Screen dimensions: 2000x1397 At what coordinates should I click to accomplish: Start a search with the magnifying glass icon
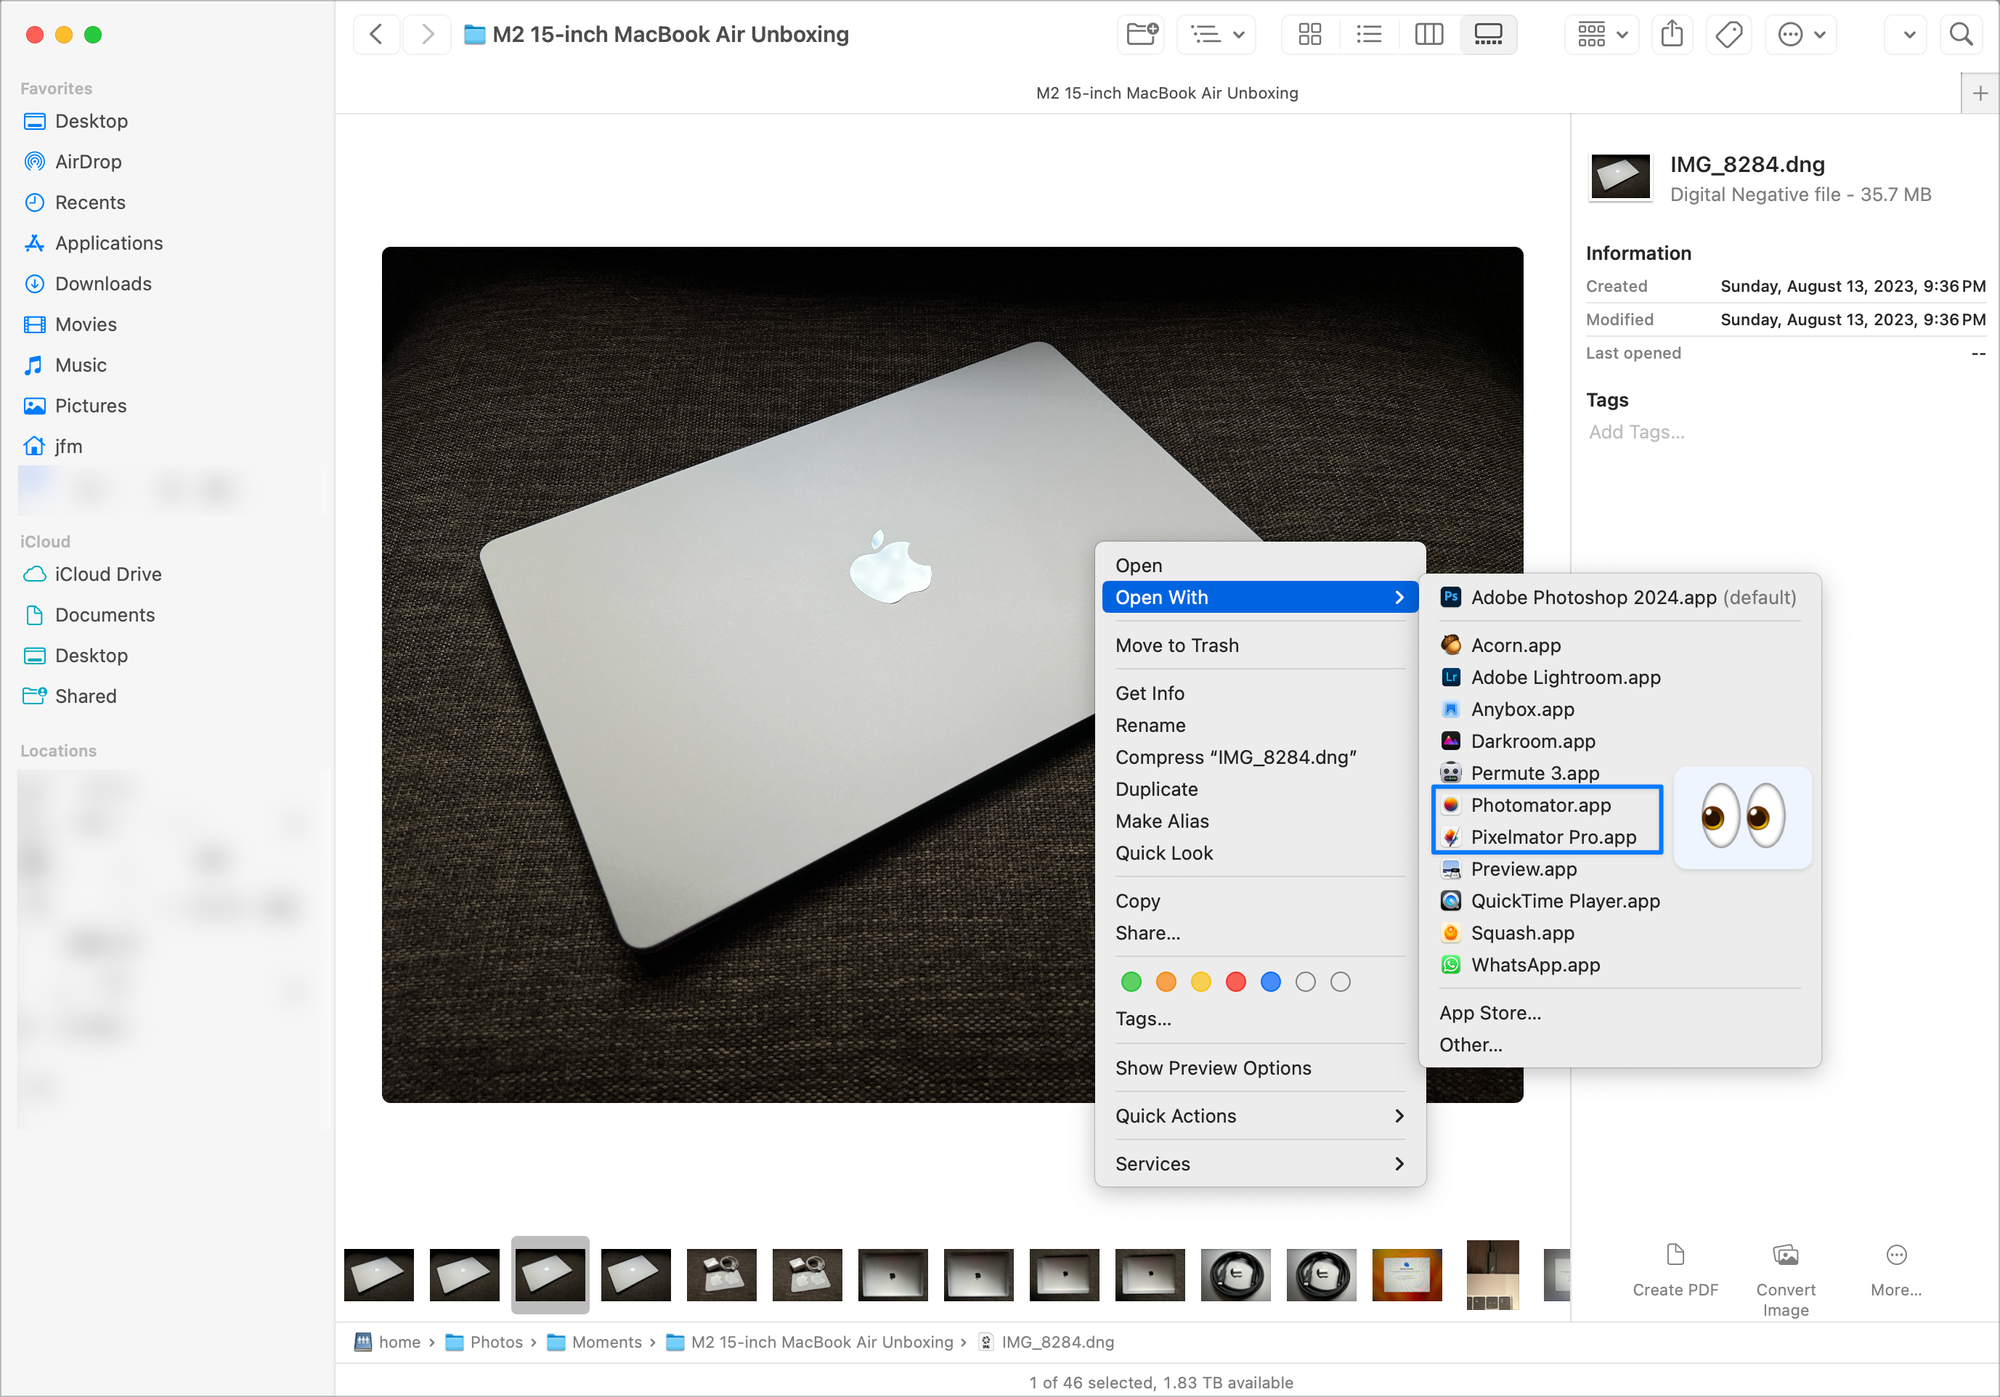coord(1961,34)
